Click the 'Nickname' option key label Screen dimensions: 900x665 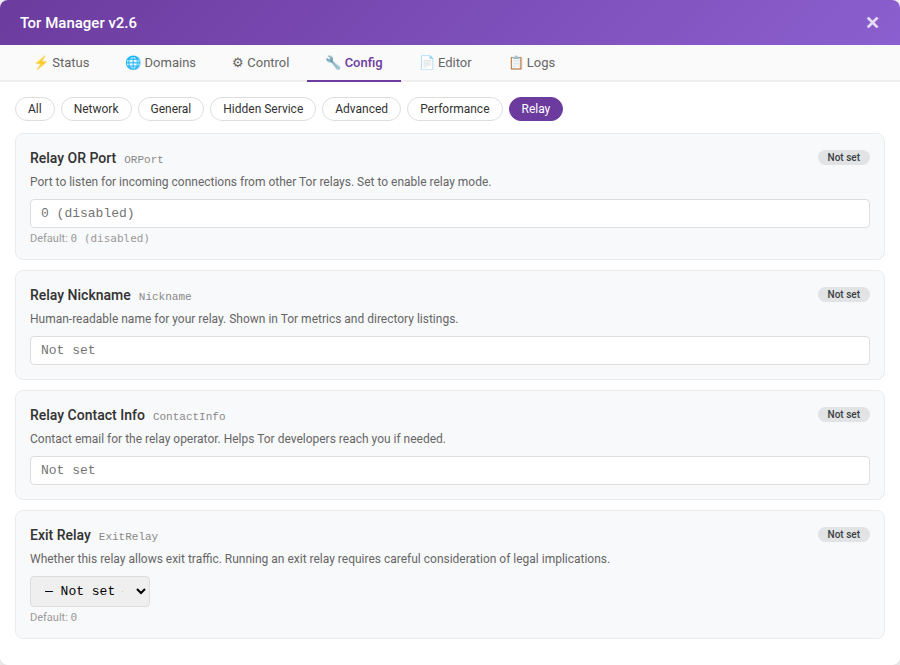pyautogui.click(x=165, y=297)
